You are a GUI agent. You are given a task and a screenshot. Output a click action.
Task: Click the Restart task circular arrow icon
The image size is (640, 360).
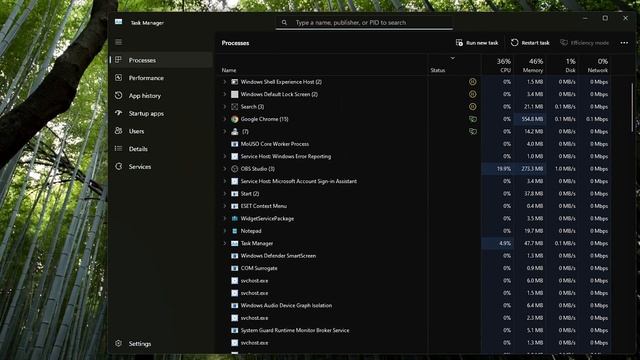(514, 42)
